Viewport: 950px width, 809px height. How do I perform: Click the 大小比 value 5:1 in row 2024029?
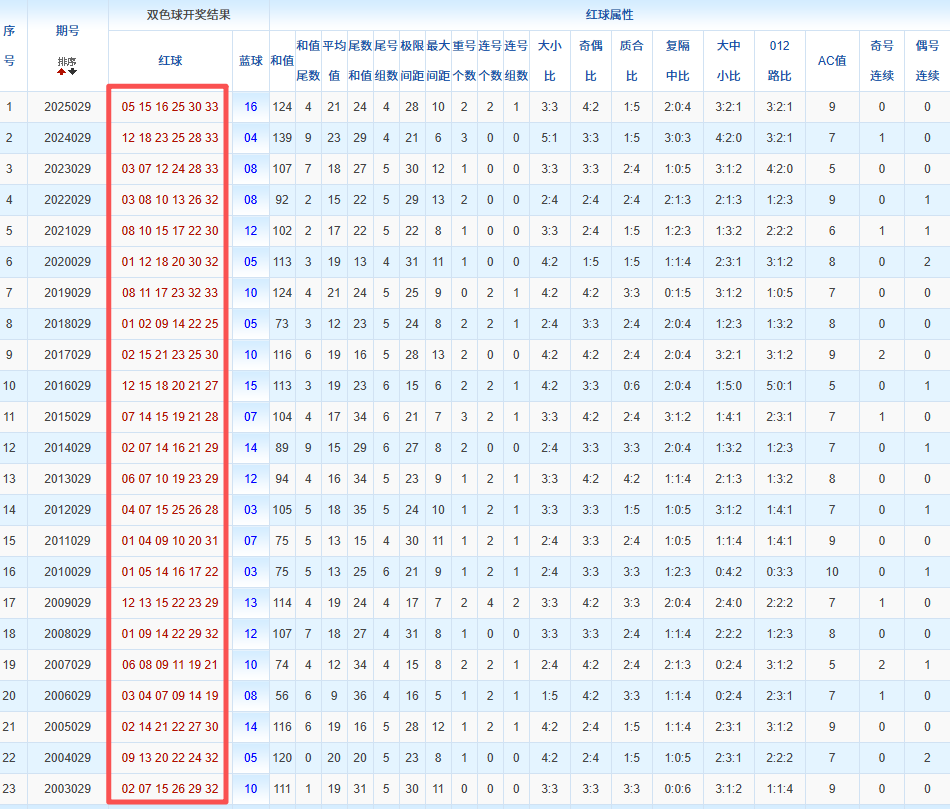click(x=550, y=138)
